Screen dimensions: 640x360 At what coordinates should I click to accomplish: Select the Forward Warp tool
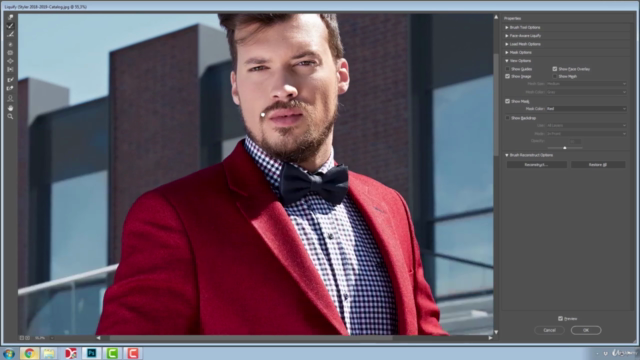pyautogui.click(x=10, y=17)
